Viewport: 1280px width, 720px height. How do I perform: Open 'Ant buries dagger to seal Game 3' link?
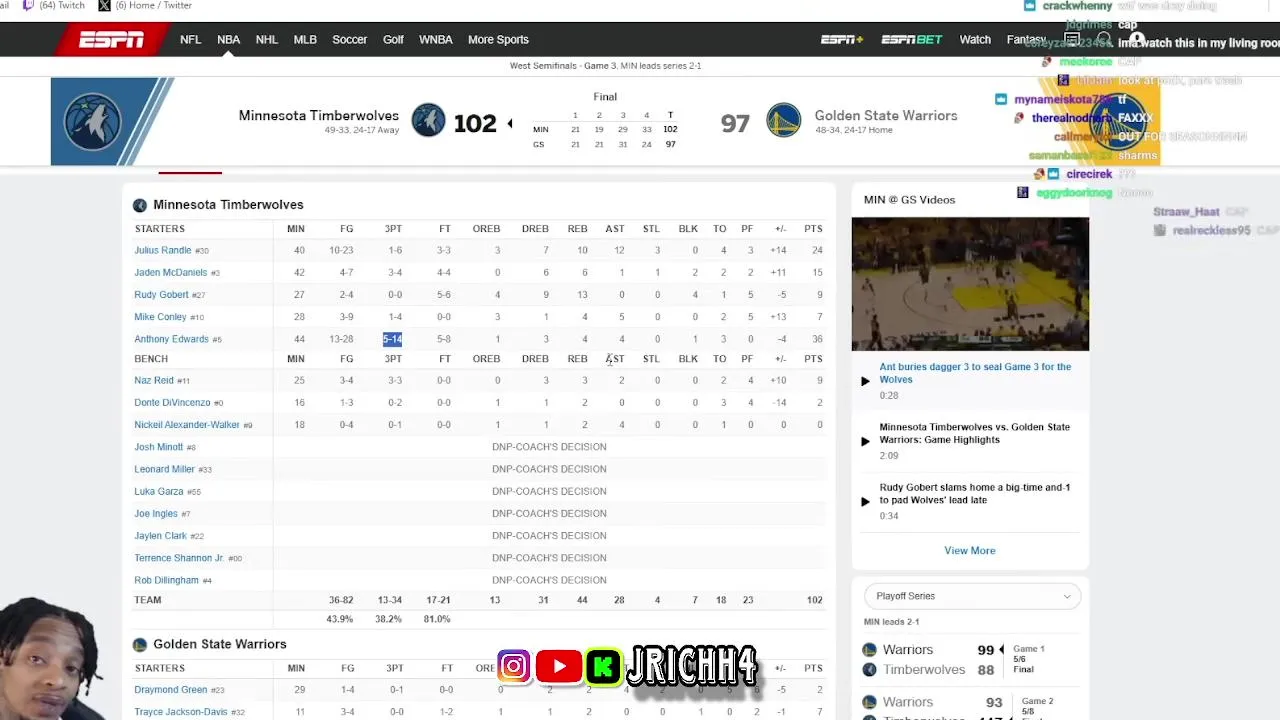[975, 373]
